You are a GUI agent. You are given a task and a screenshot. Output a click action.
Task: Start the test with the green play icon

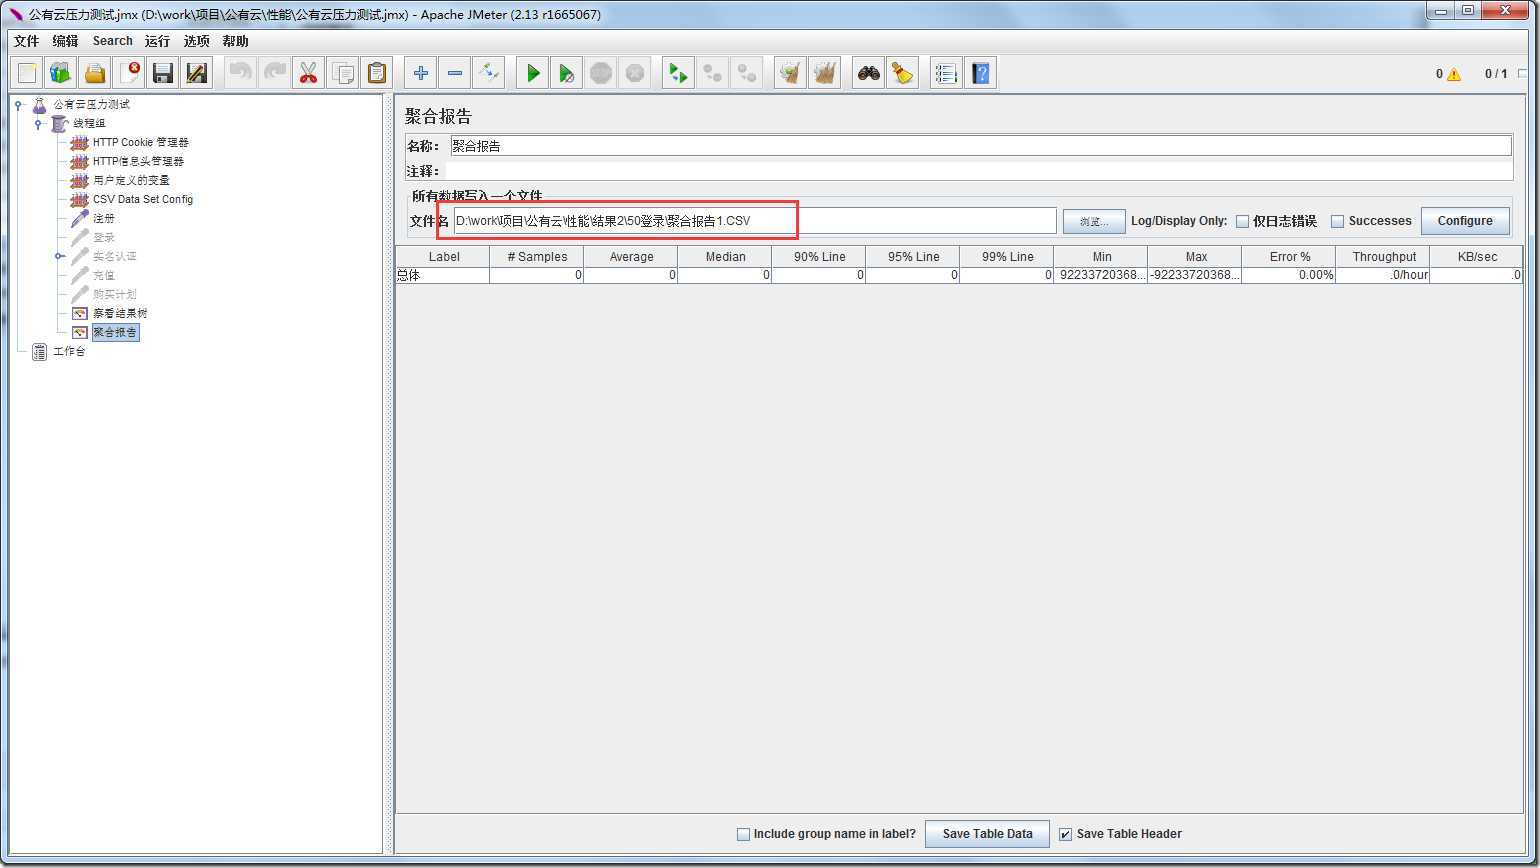tap(533, 73)
